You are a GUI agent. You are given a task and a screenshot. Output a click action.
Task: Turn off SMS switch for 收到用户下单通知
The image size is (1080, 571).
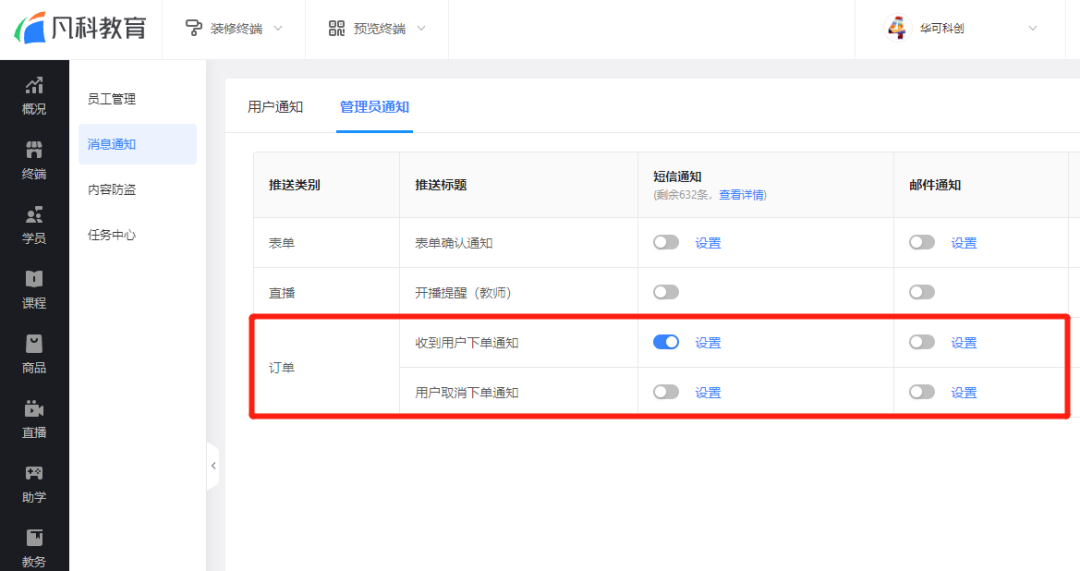[x=666, y=342]
